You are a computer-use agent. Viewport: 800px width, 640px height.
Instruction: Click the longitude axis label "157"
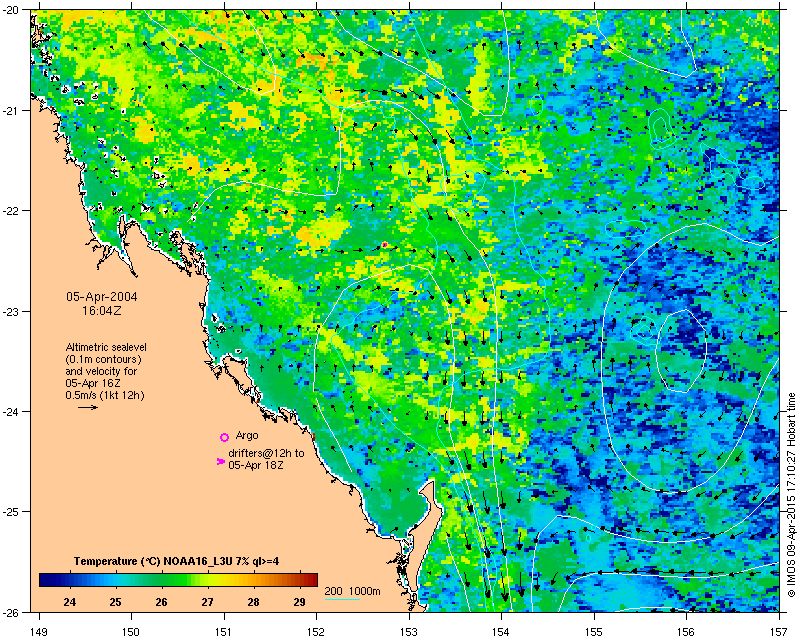pyautogui.click(x=779, y=632)
